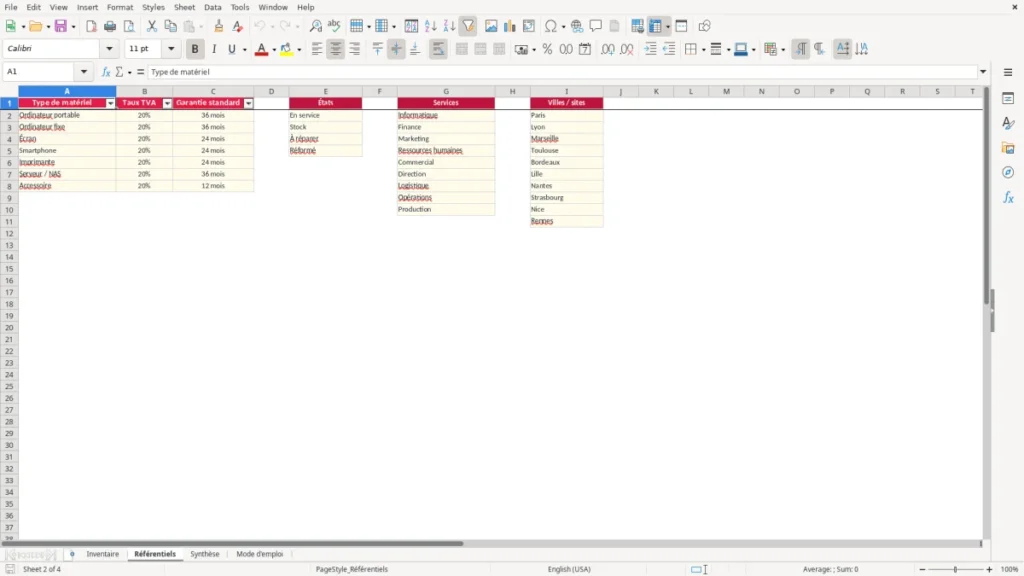The width and height of the screenshot is (1024, 576).
Task: Switch to Mode d'emploi sheet tab
Action: (x=259, y=554)
